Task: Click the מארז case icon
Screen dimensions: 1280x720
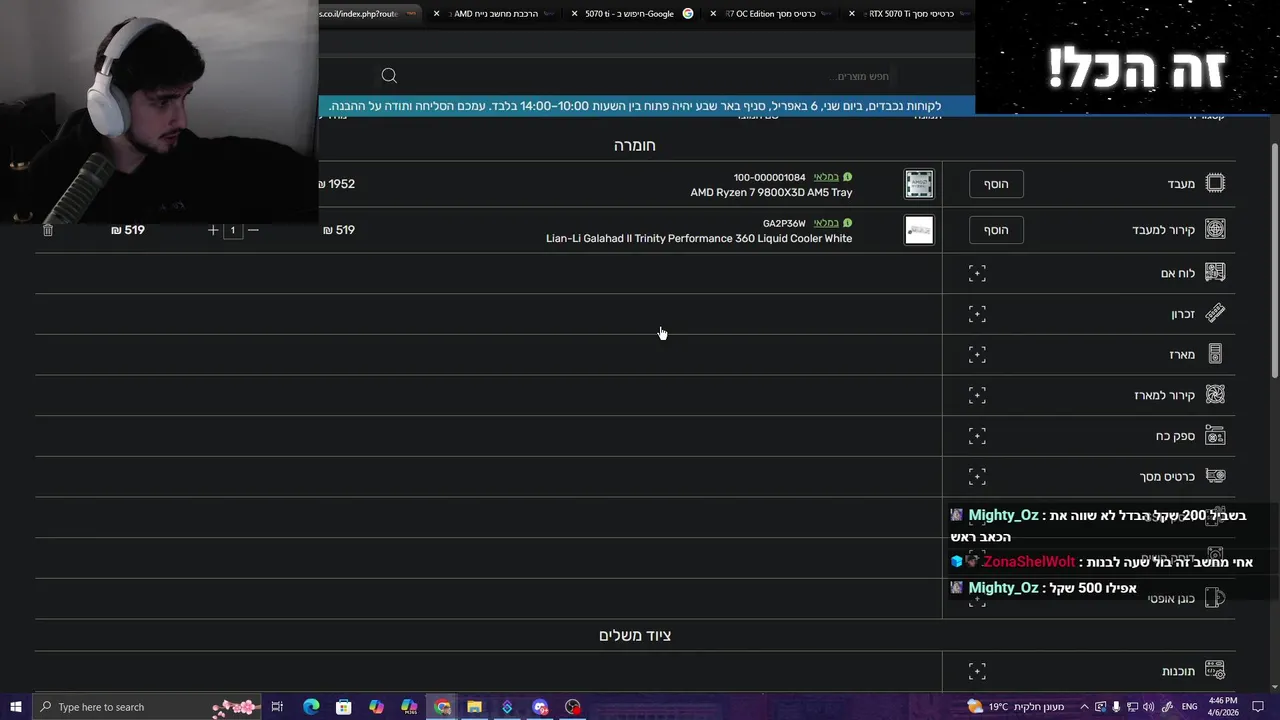Action: pyautogui.click(x=1215, y=354)
